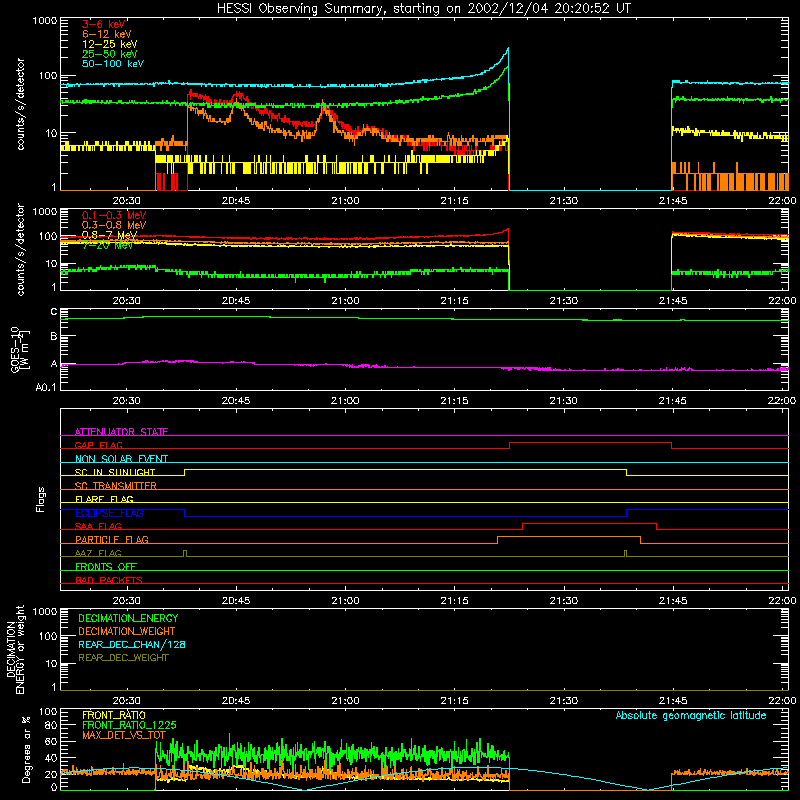Image resolution: width=800 pixels, height=800 pixels.
Task: Select the PARTICLE_FLAG label
Action: click(112, 539)
